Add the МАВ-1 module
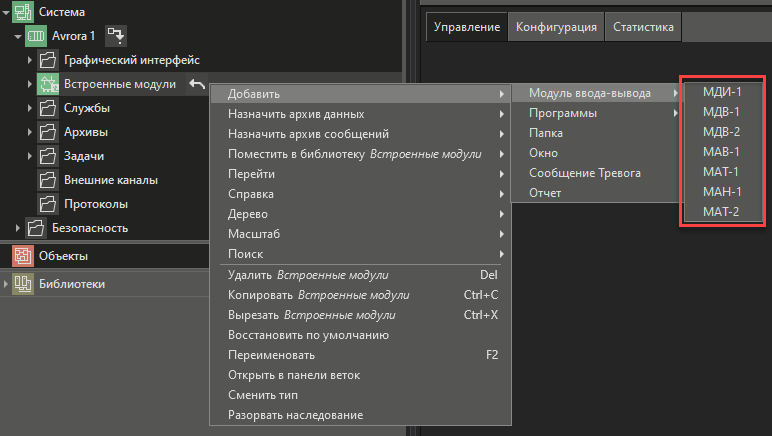The width and height of the screenshot is (772, 436). pos(723,152)
